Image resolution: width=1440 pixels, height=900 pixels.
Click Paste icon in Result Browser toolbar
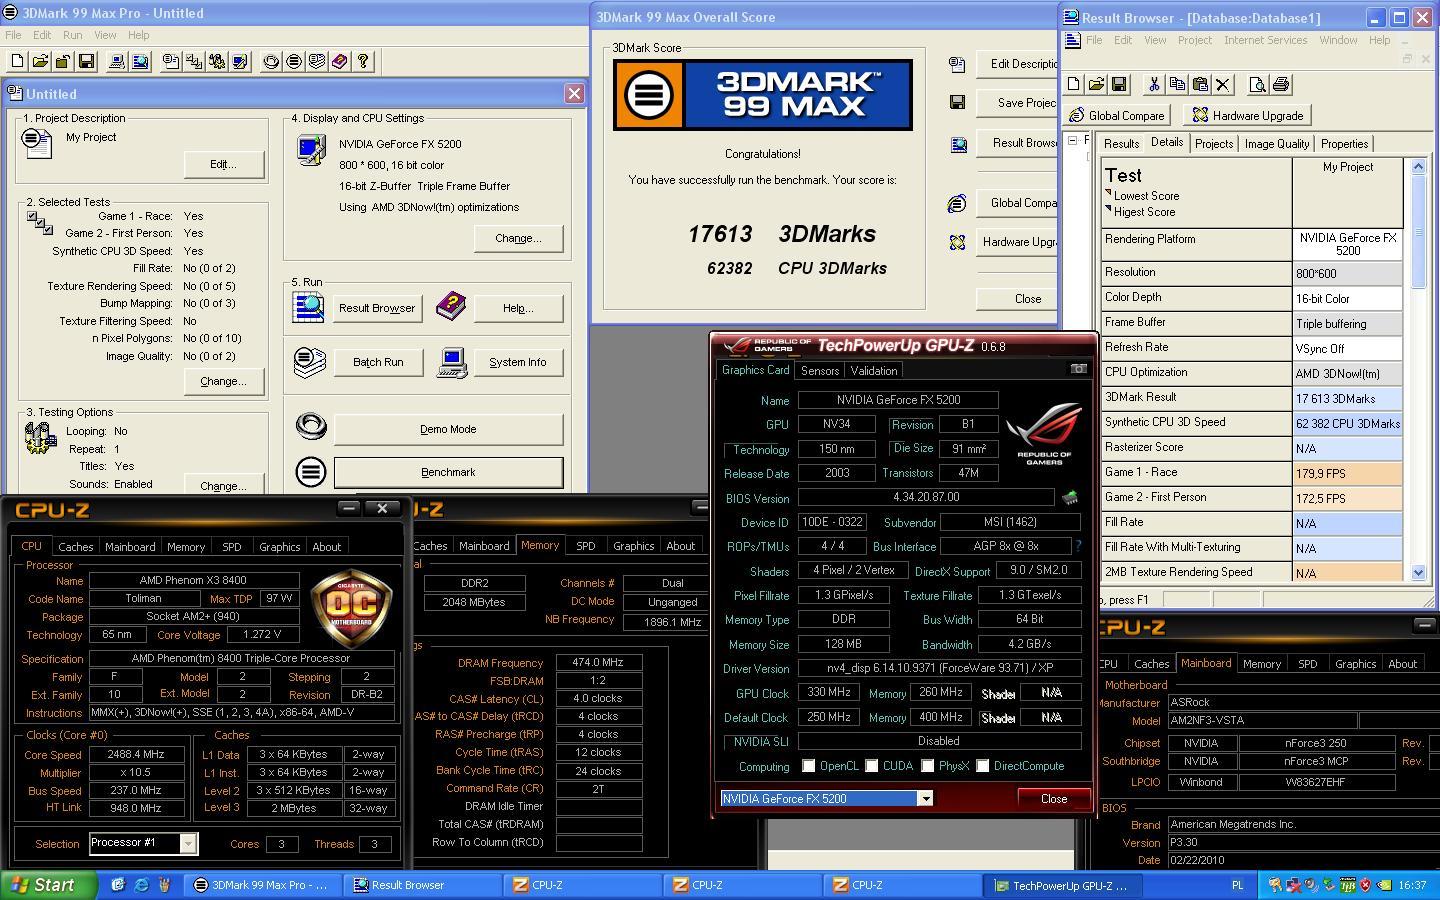[x=1200, y=84]
